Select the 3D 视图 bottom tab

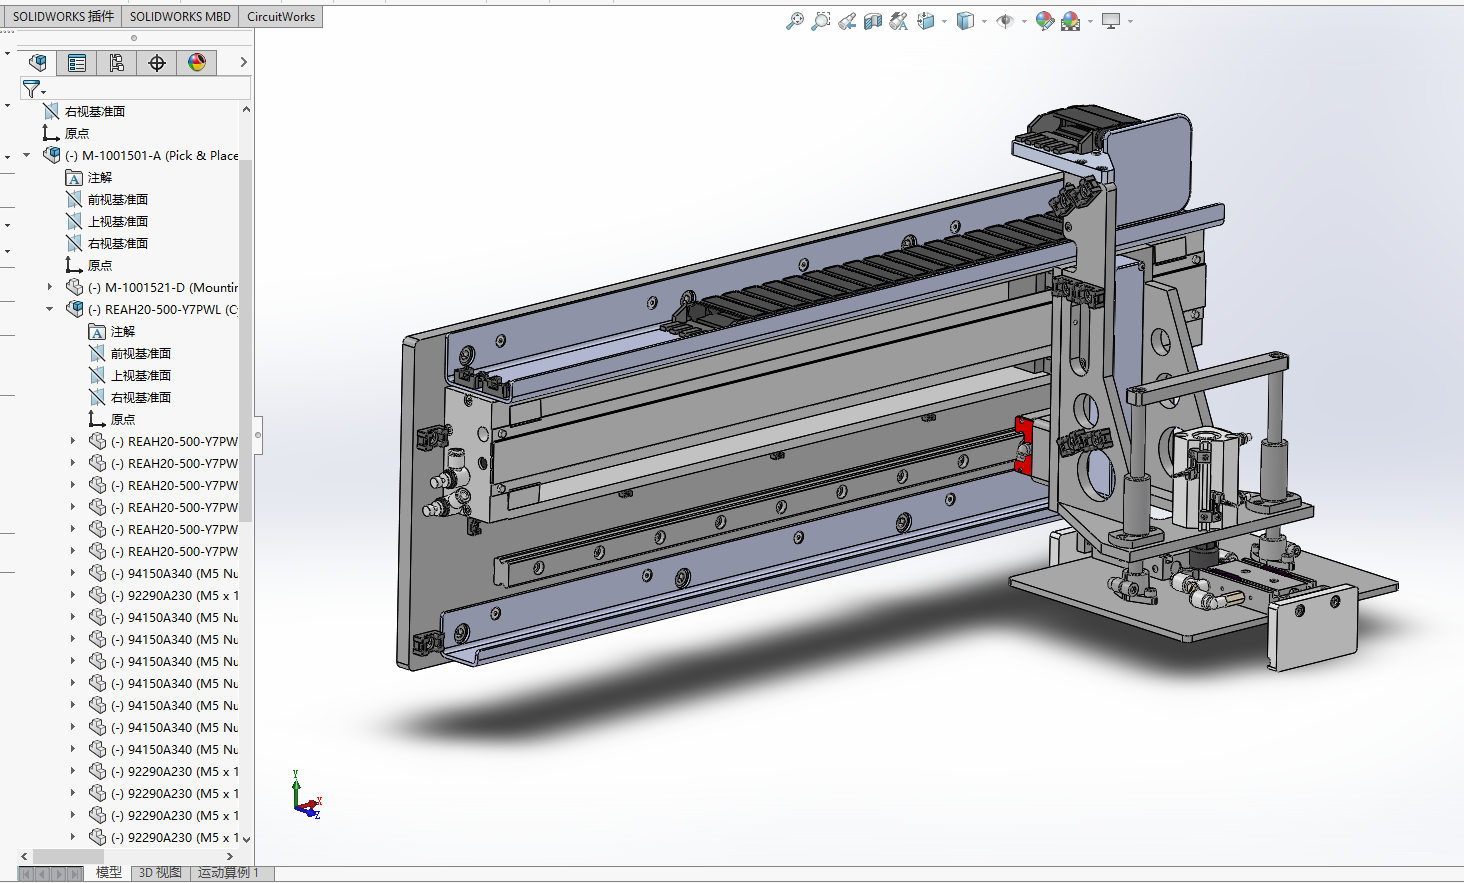(x=160, y=873)
